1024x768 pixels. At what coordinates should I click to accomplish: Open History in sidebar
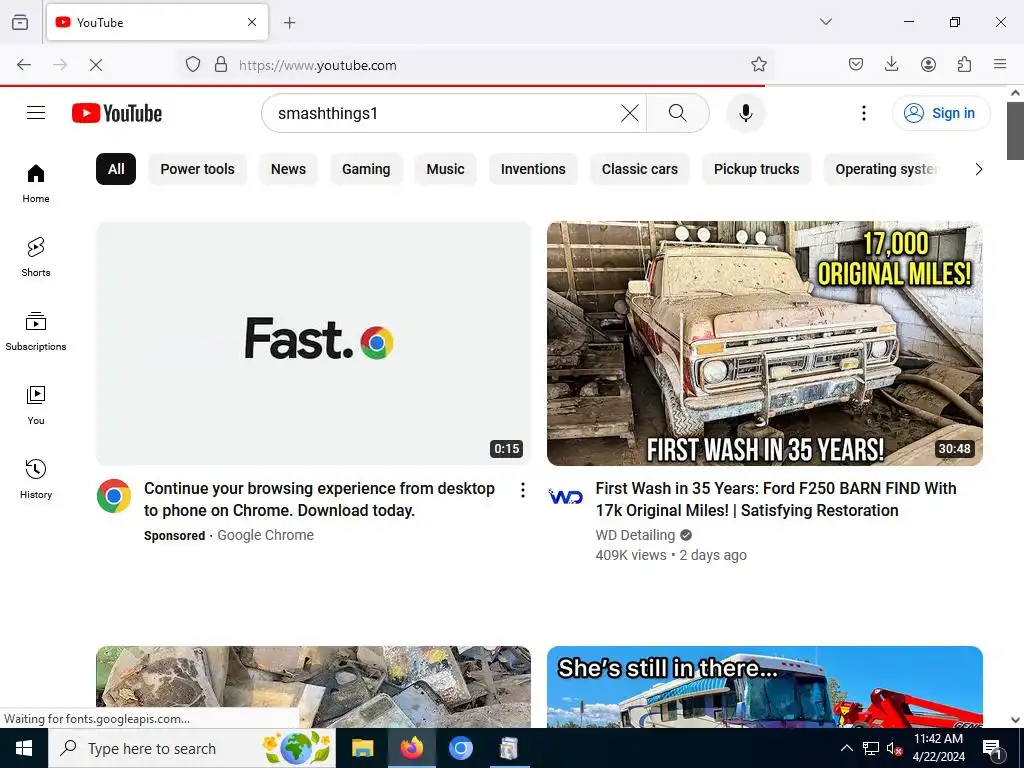(36, 479)
